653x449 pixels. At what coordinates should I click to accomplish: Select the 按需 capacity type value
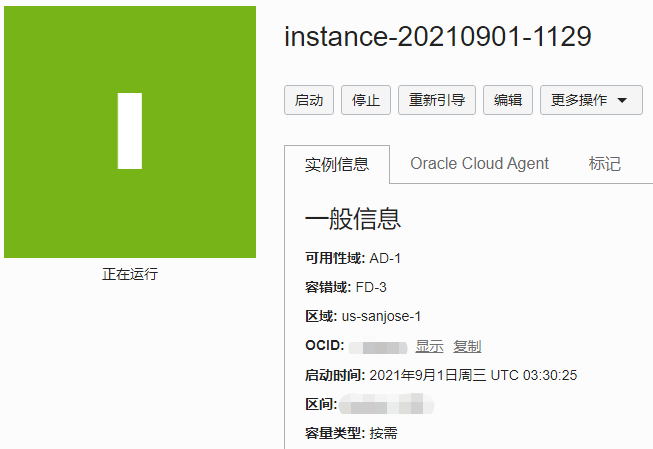(384, 433)
